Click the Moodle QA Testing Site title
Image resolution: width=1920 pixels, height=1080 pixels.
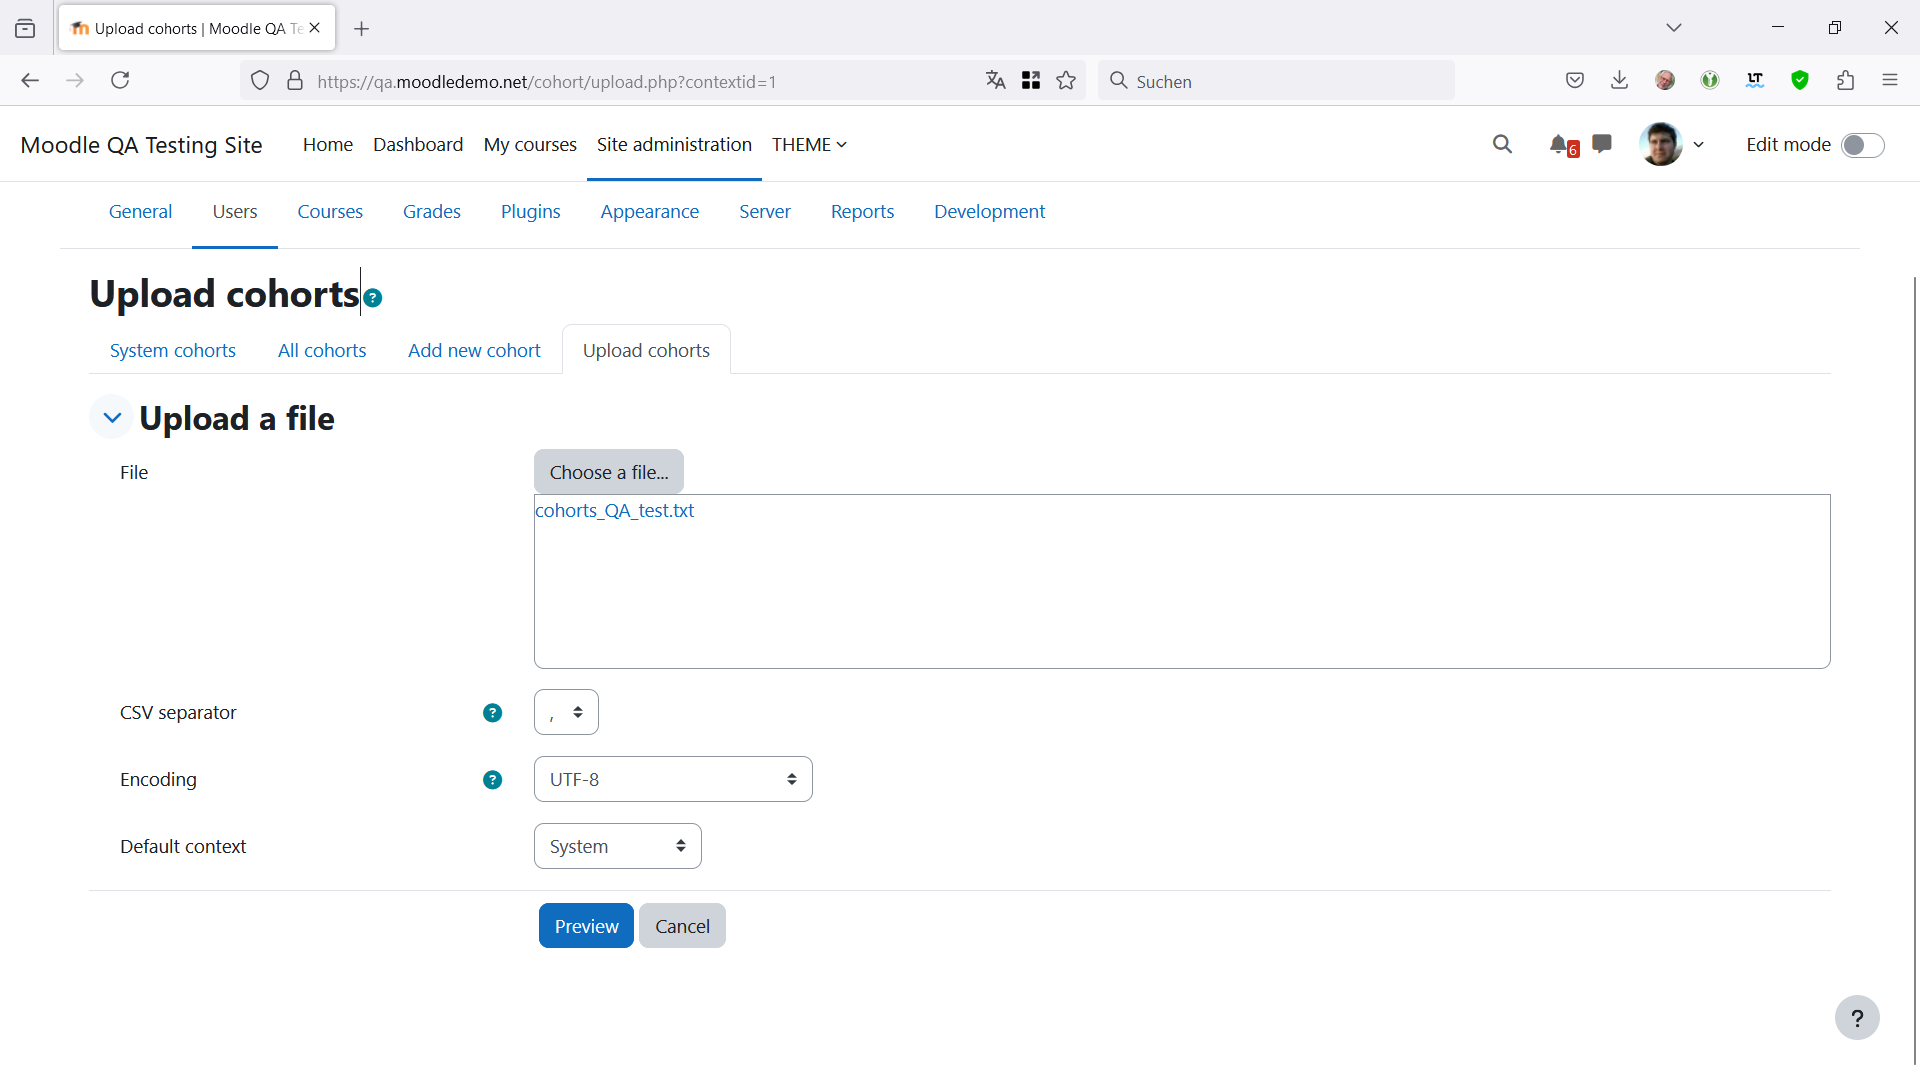[141, 145]
